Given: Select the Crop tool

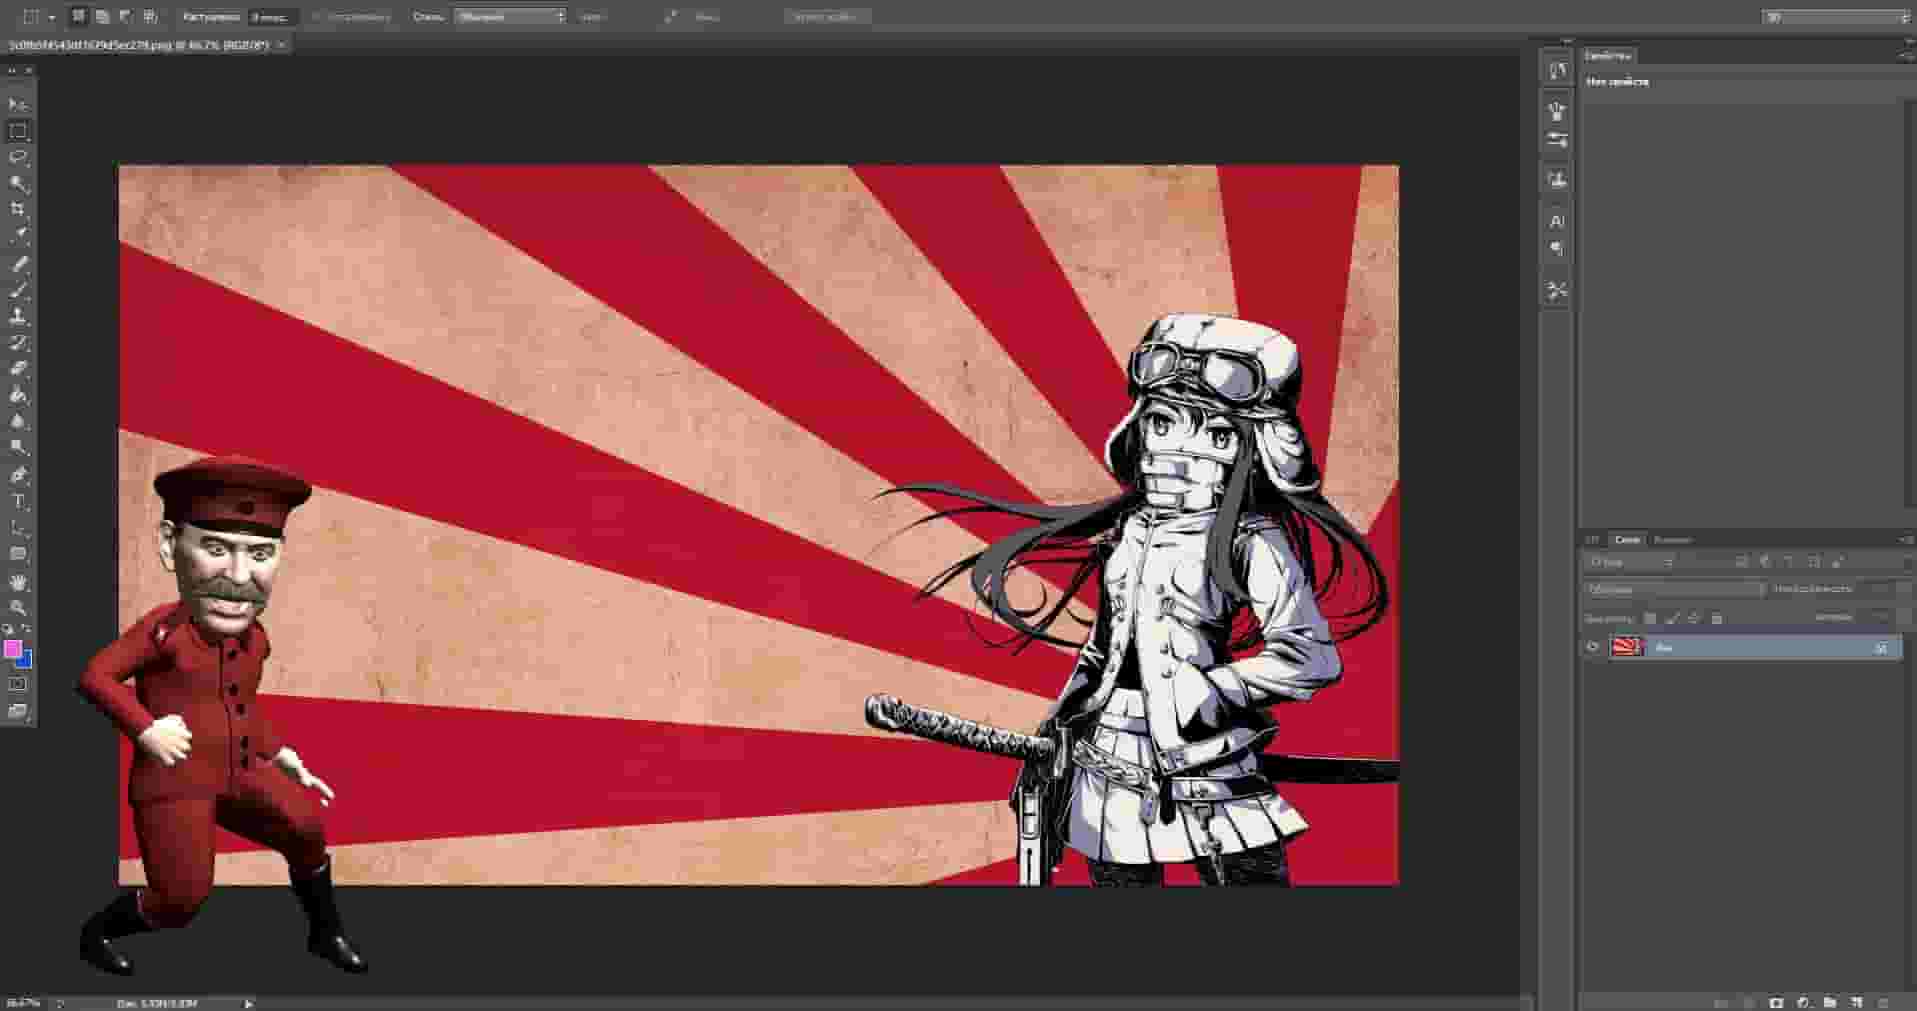Looking at the screenshot, I should click(x=15, y=209).
